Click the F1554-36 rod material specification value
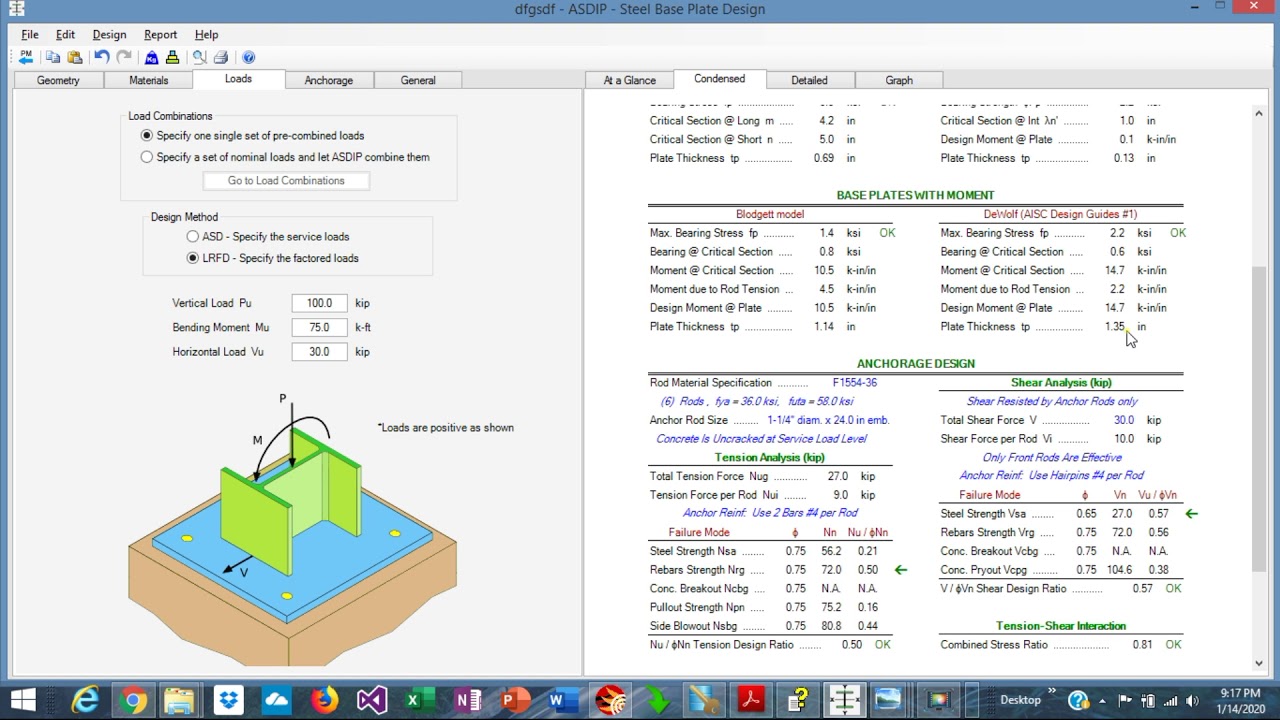This screenshot has height=720, width=1280. point(854,383)
